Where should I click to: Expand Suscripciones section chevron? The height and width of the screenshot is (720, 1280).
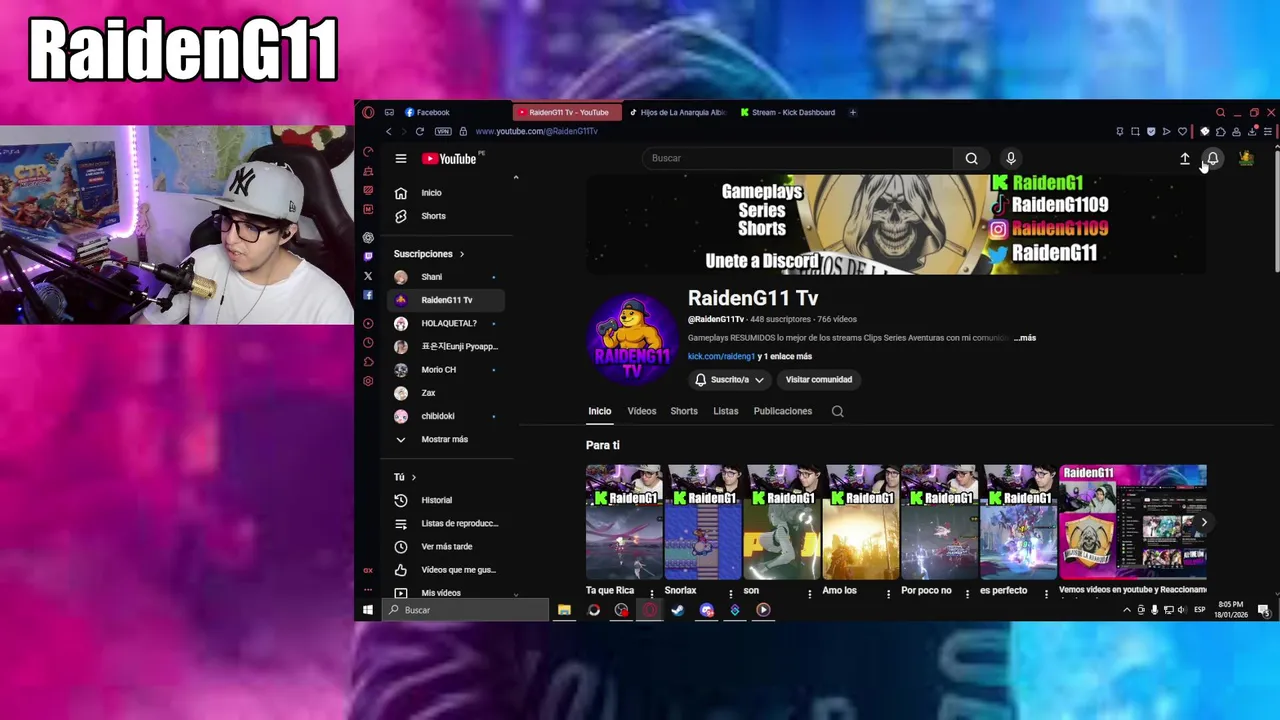461,254
